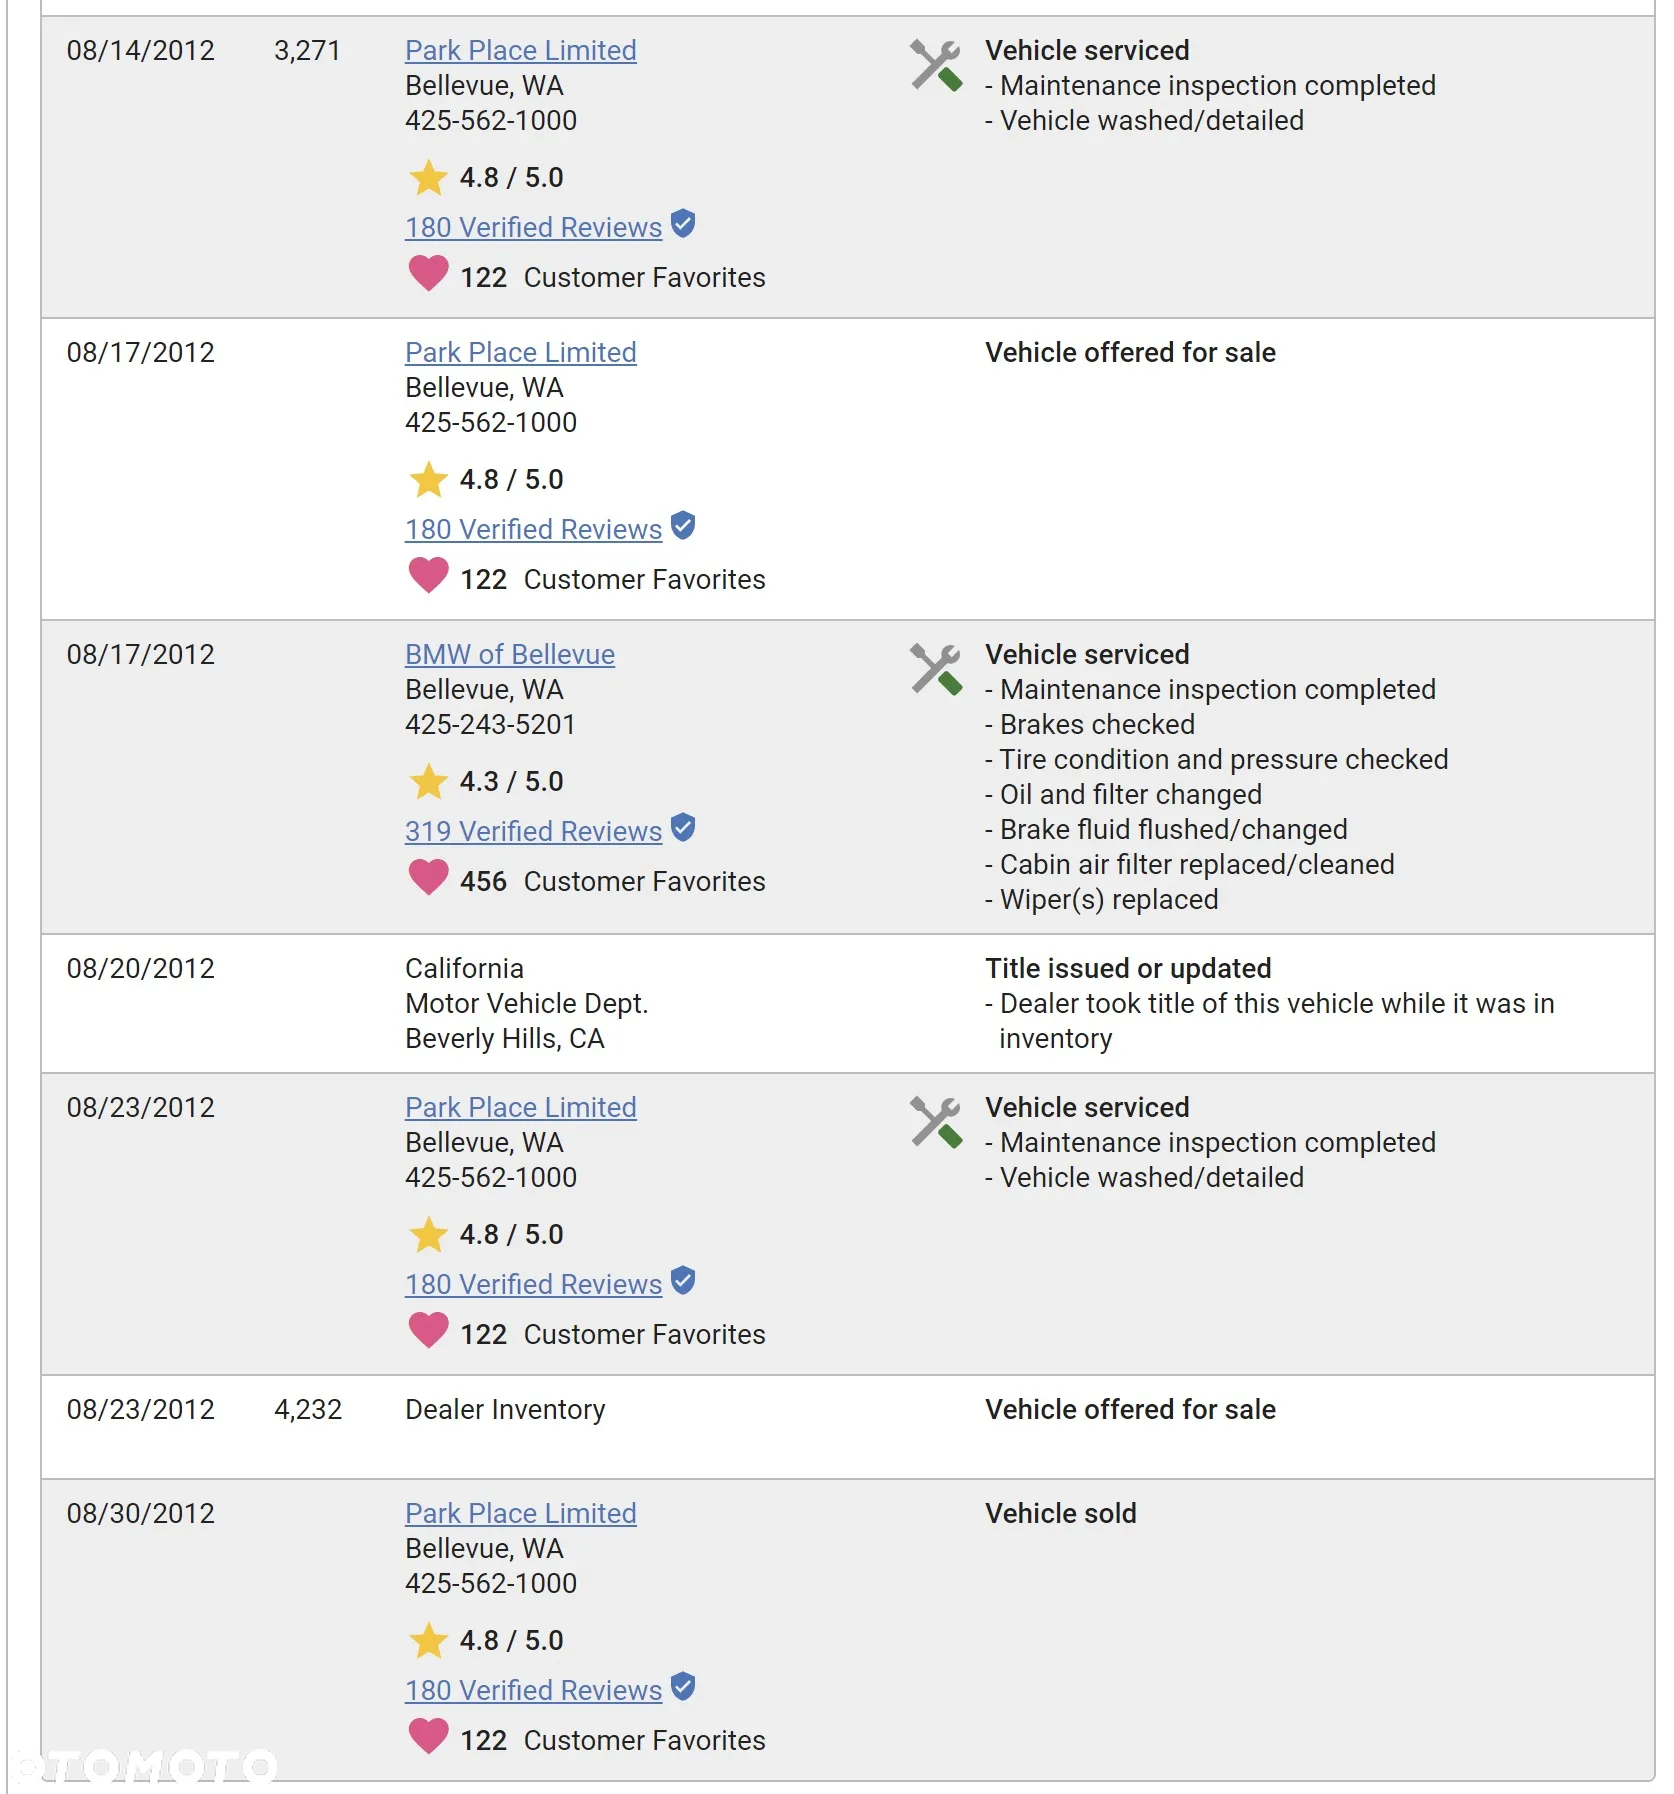
Task: Click the 4.3 star icon under BMW of Bellevue
Action: click(x=428, y=781)
